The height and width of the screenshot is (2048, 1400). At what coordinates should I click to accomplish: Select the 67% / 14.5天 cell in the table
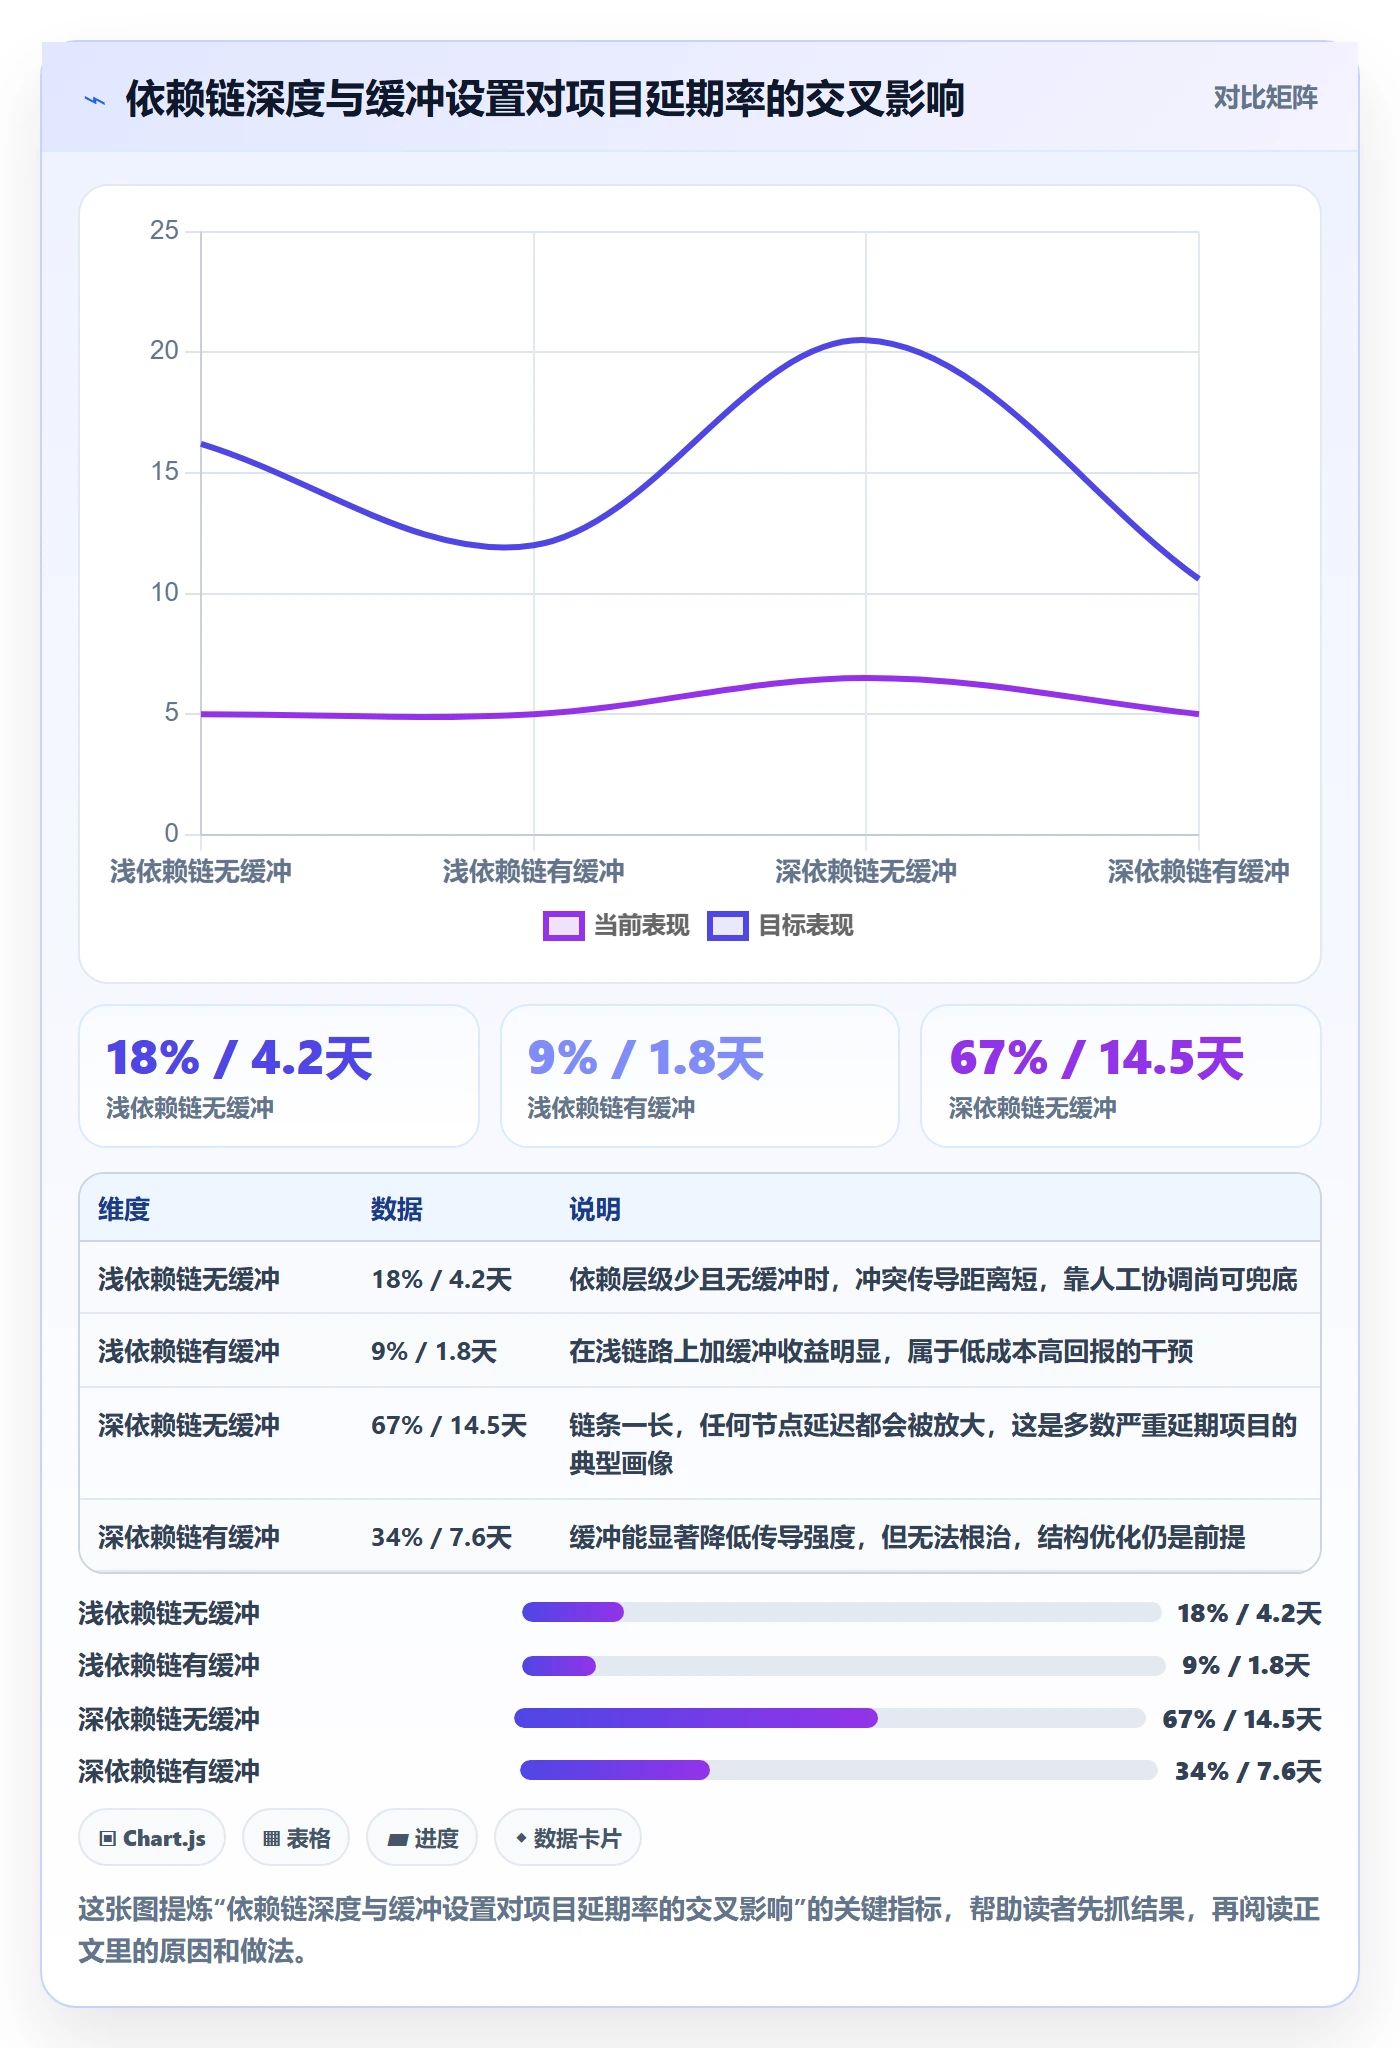[449, 1426]
